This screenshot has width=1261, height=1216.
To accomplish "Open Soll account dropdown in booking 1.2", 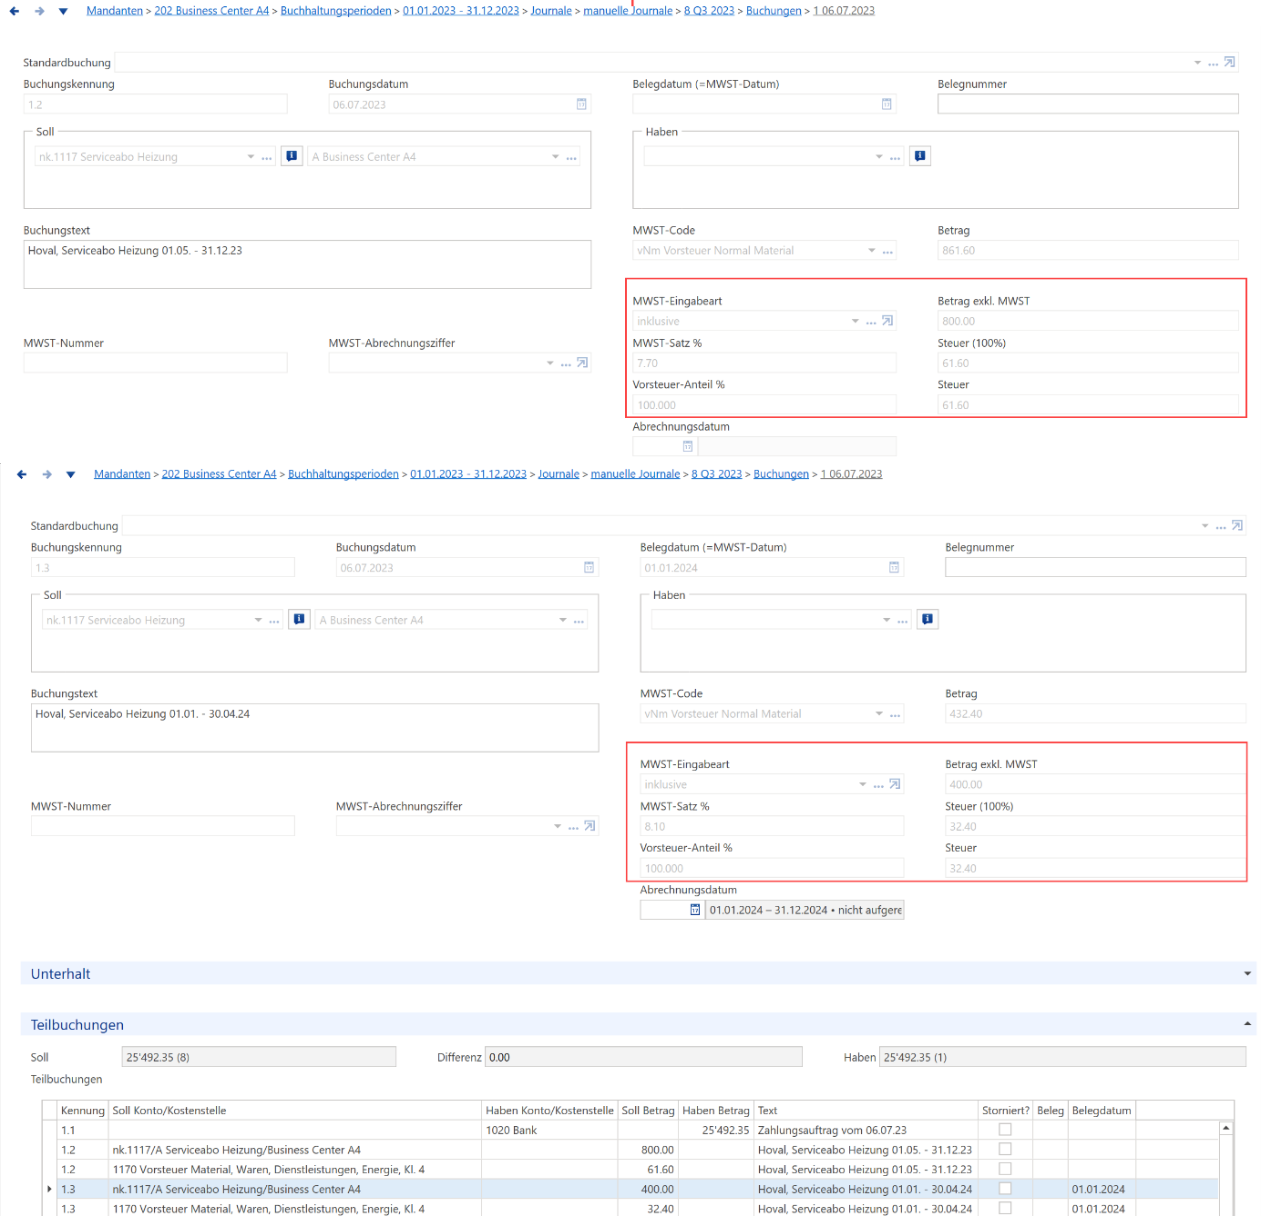I will (251, 157).
